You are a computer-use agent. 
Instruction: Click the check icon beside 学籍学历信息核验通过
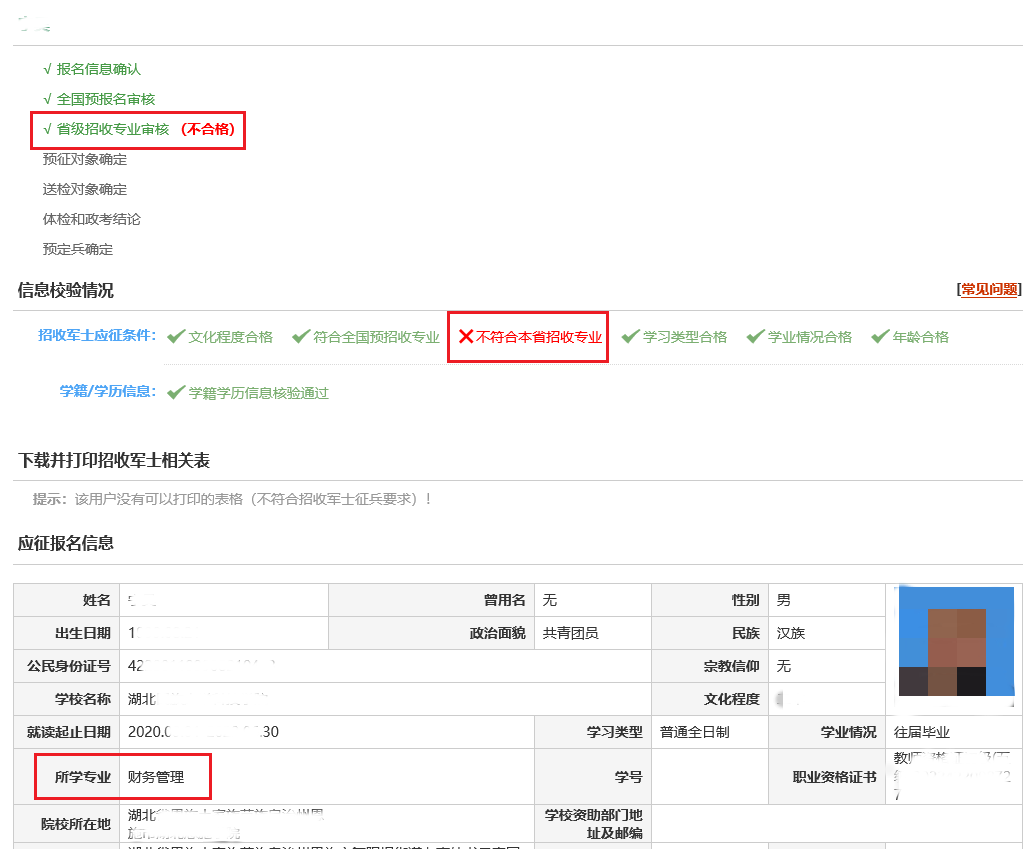click(175, 392)
